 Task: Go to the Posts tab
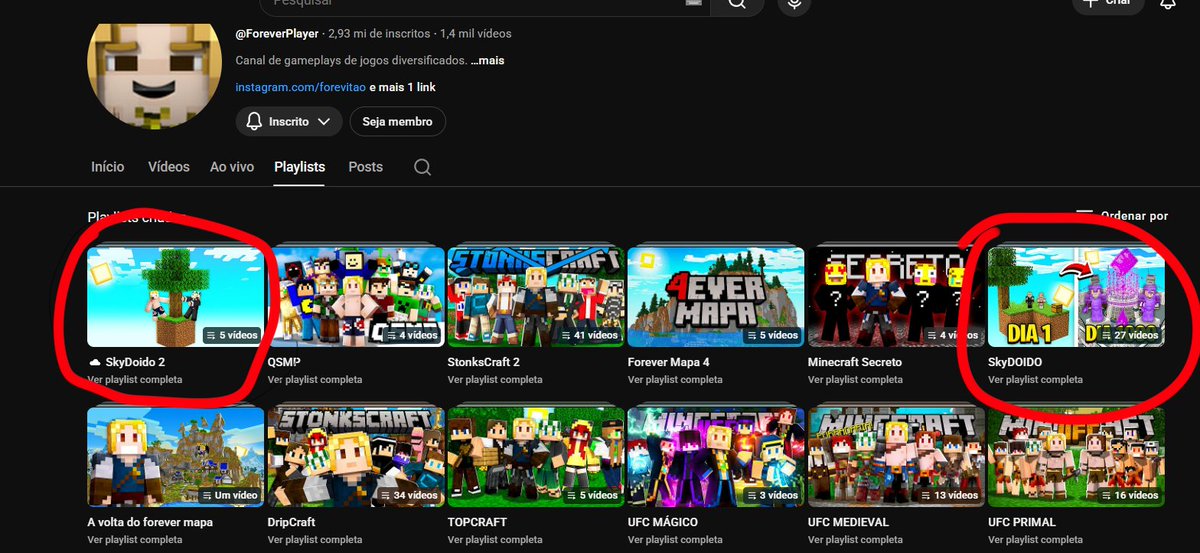[x=366, y=167]
